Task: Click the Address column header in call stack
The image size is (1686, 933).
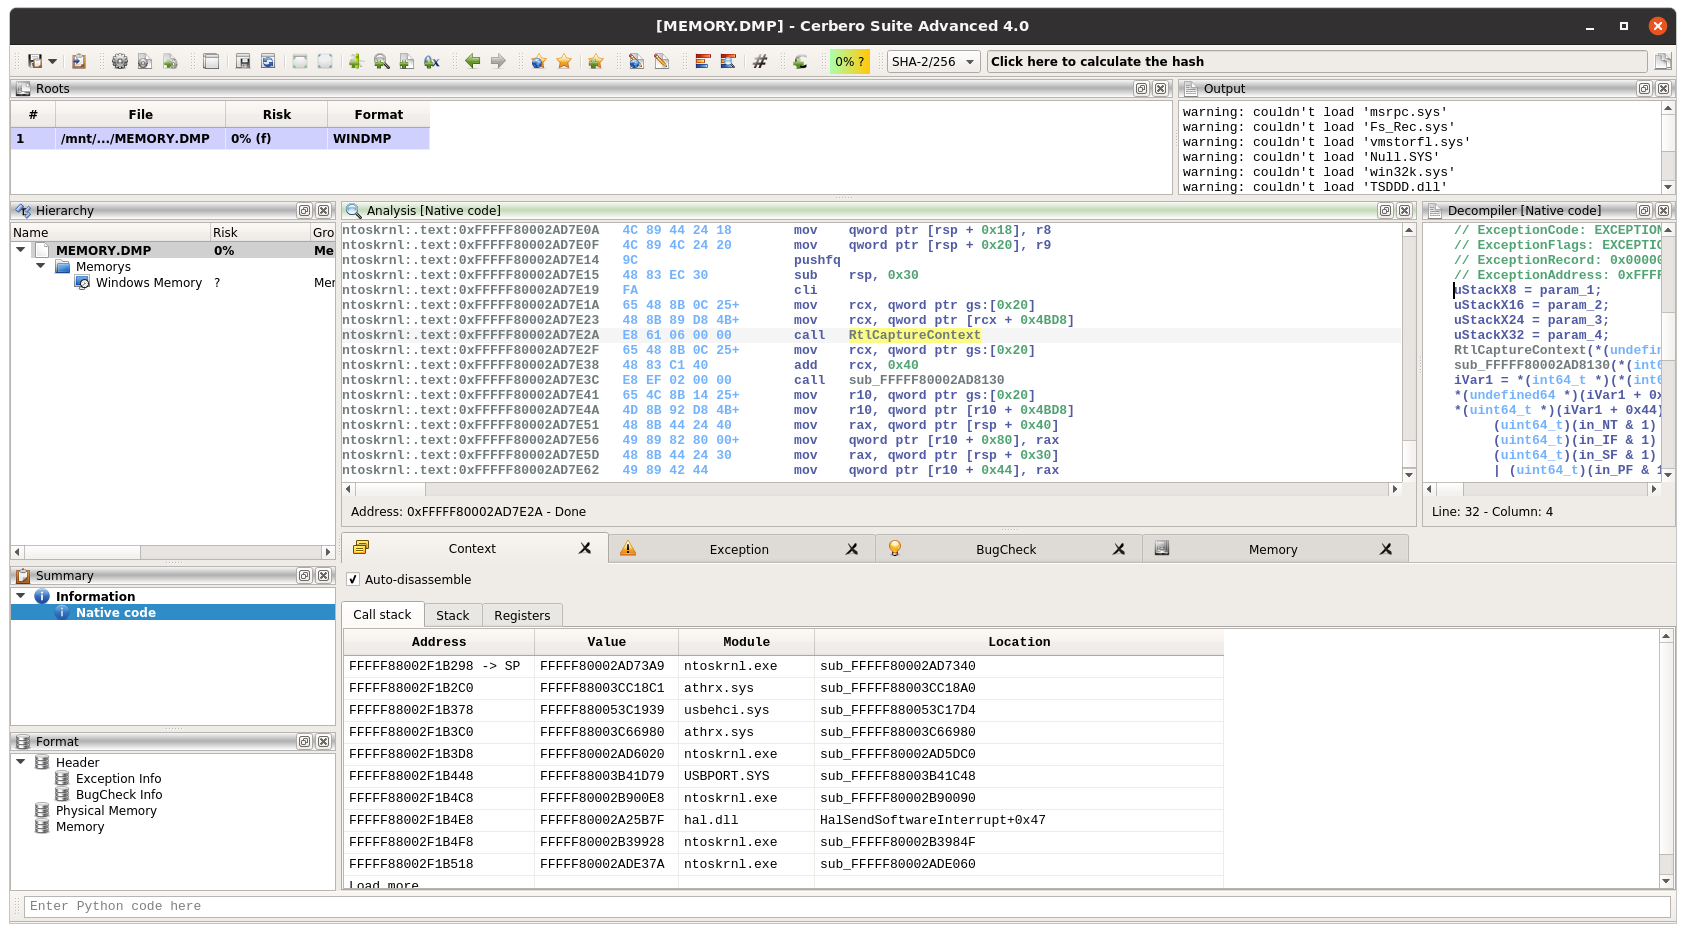Action: [x=439, y=642]
